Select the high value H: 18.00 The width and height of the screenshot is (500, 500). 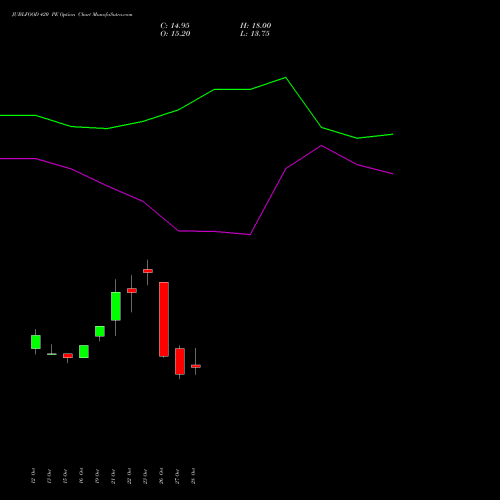tap(256, 26)
